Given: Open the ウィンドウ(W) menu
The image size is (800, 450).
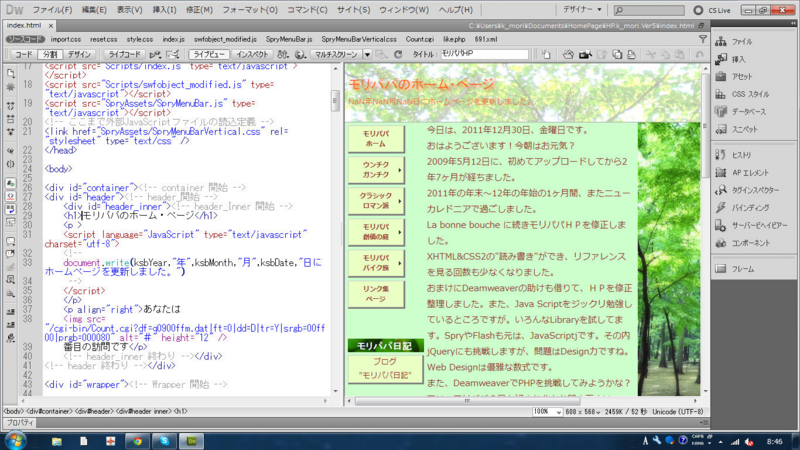Looking at the screenshot, I should pyautogui.click(x=404, y=10).
